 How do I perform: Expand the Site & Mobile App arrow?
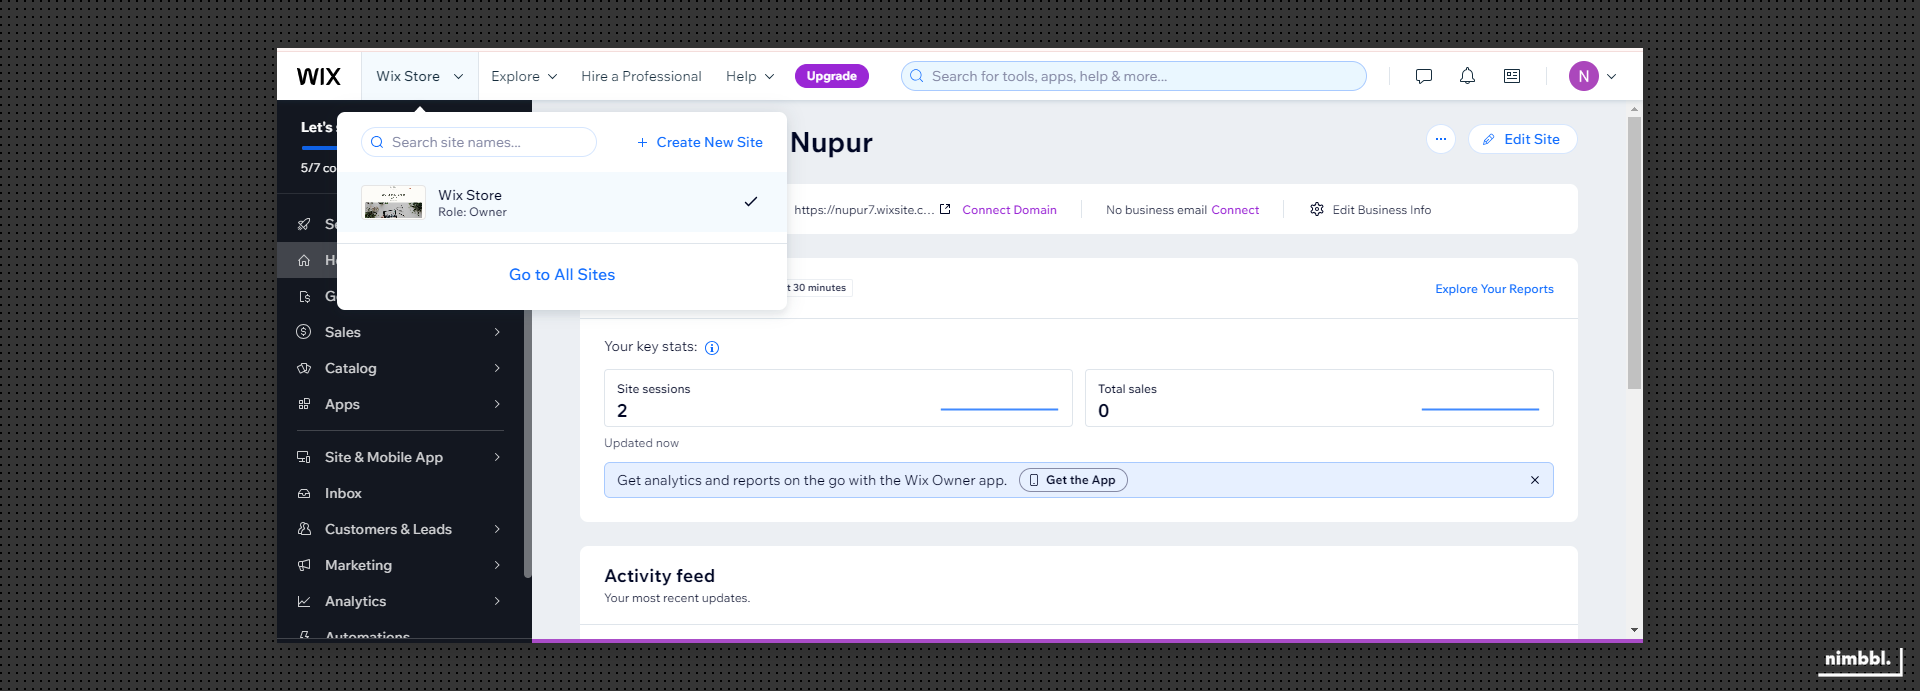click(497, 457)
